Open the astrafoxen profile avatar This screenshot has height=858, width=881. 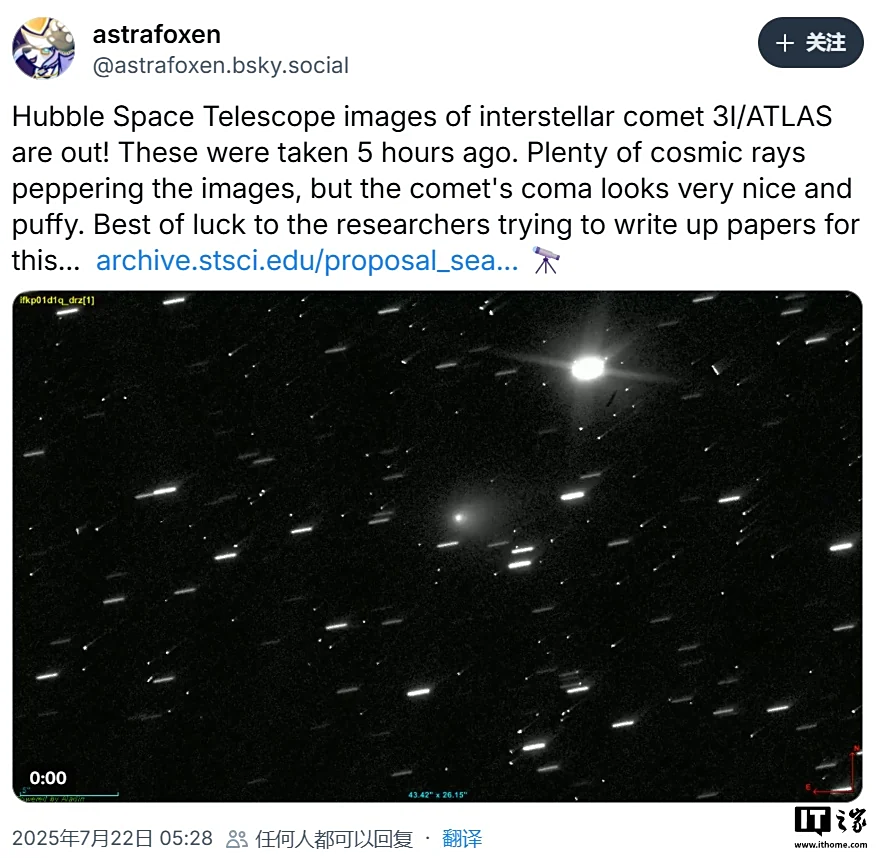pyautogui.click(x=43, y=48)
